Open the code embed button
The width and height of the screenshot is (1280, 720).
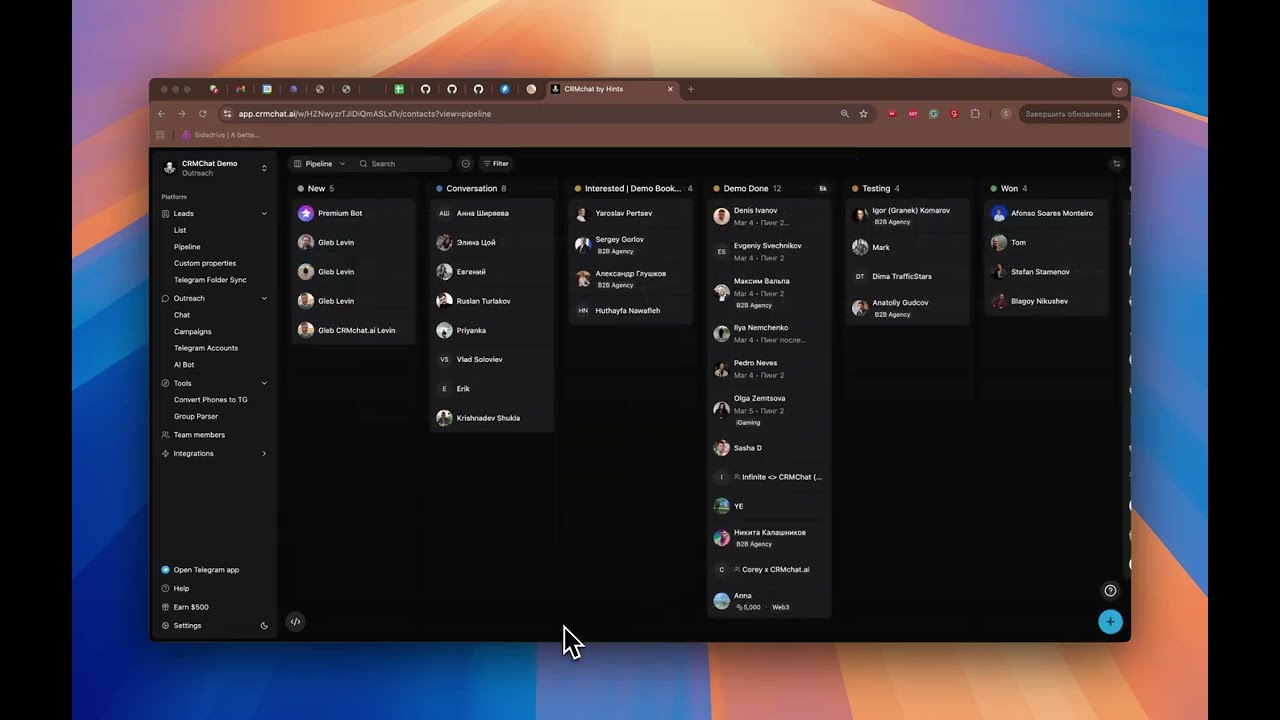point(295,622)
